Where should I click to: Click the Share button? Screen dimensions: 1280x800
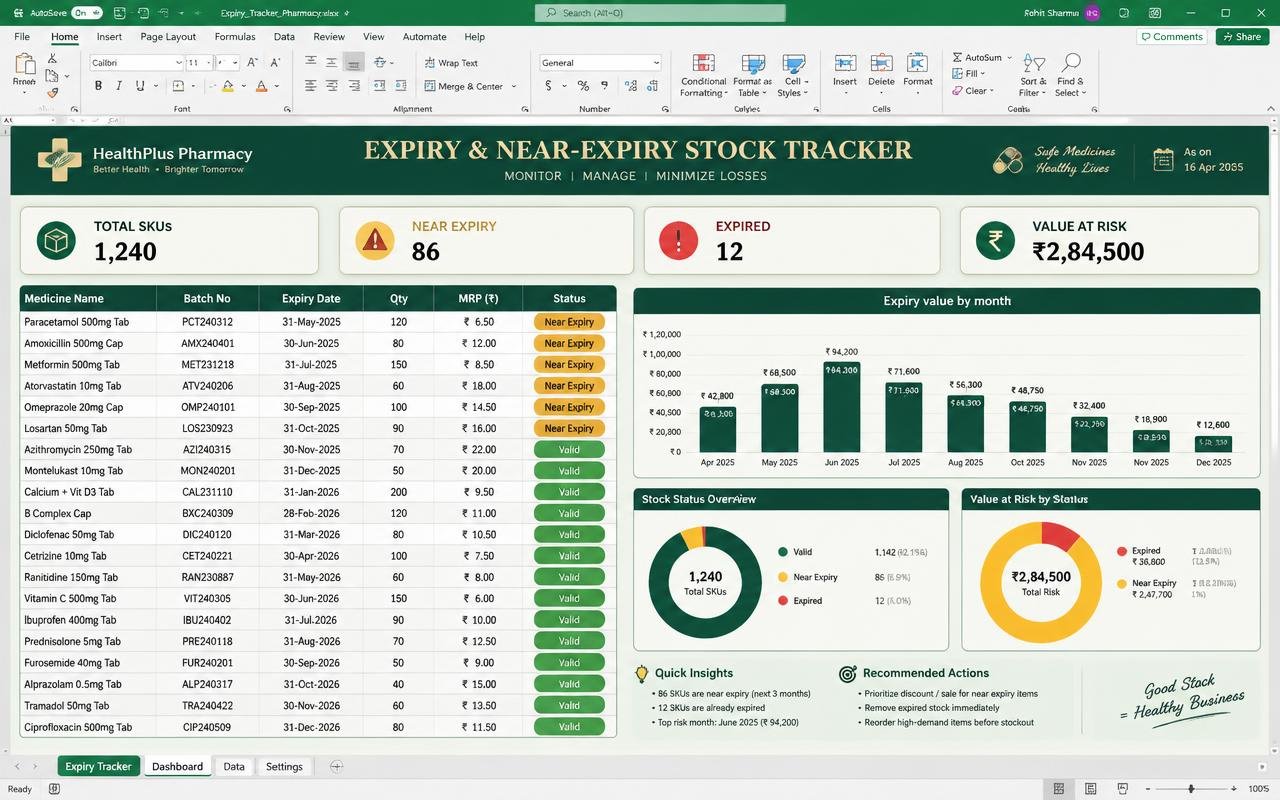pyautogui.click(x=1242, y=37)
